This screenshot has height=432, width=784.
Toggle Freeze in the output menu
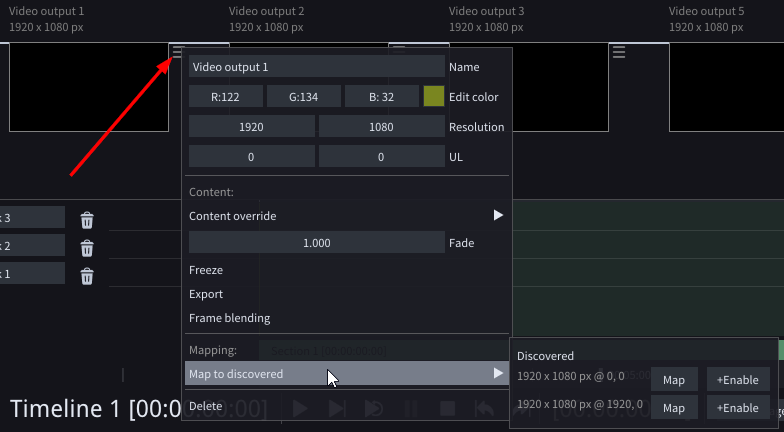[x=206, y=270]
